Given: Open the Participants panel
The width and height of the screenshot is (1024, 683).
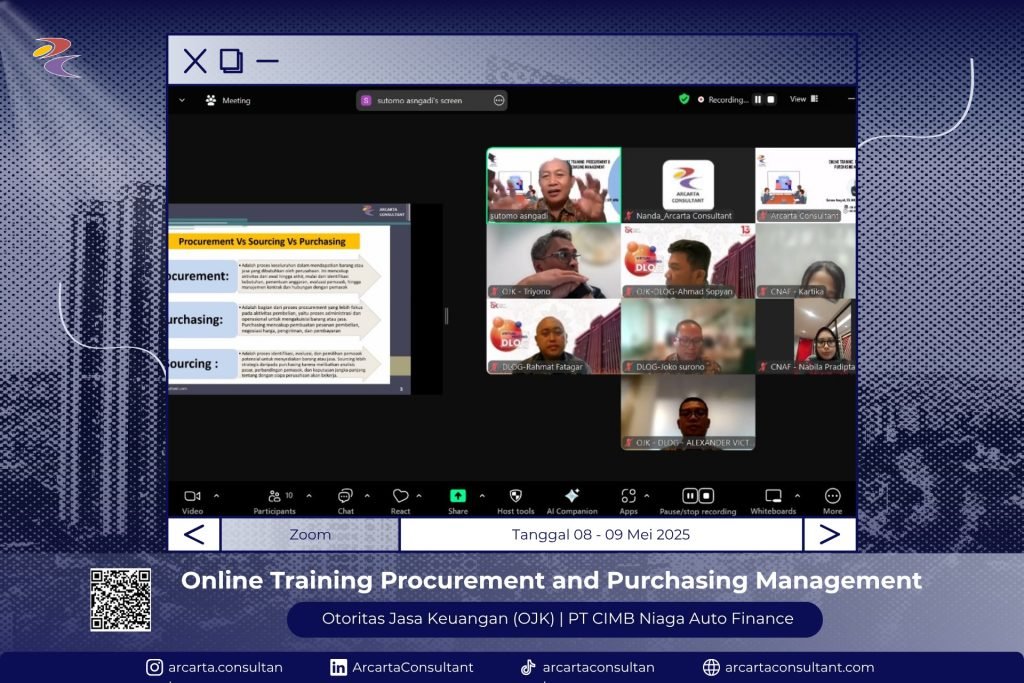Looking at the screenshot, I should click(x=275, y=496).
